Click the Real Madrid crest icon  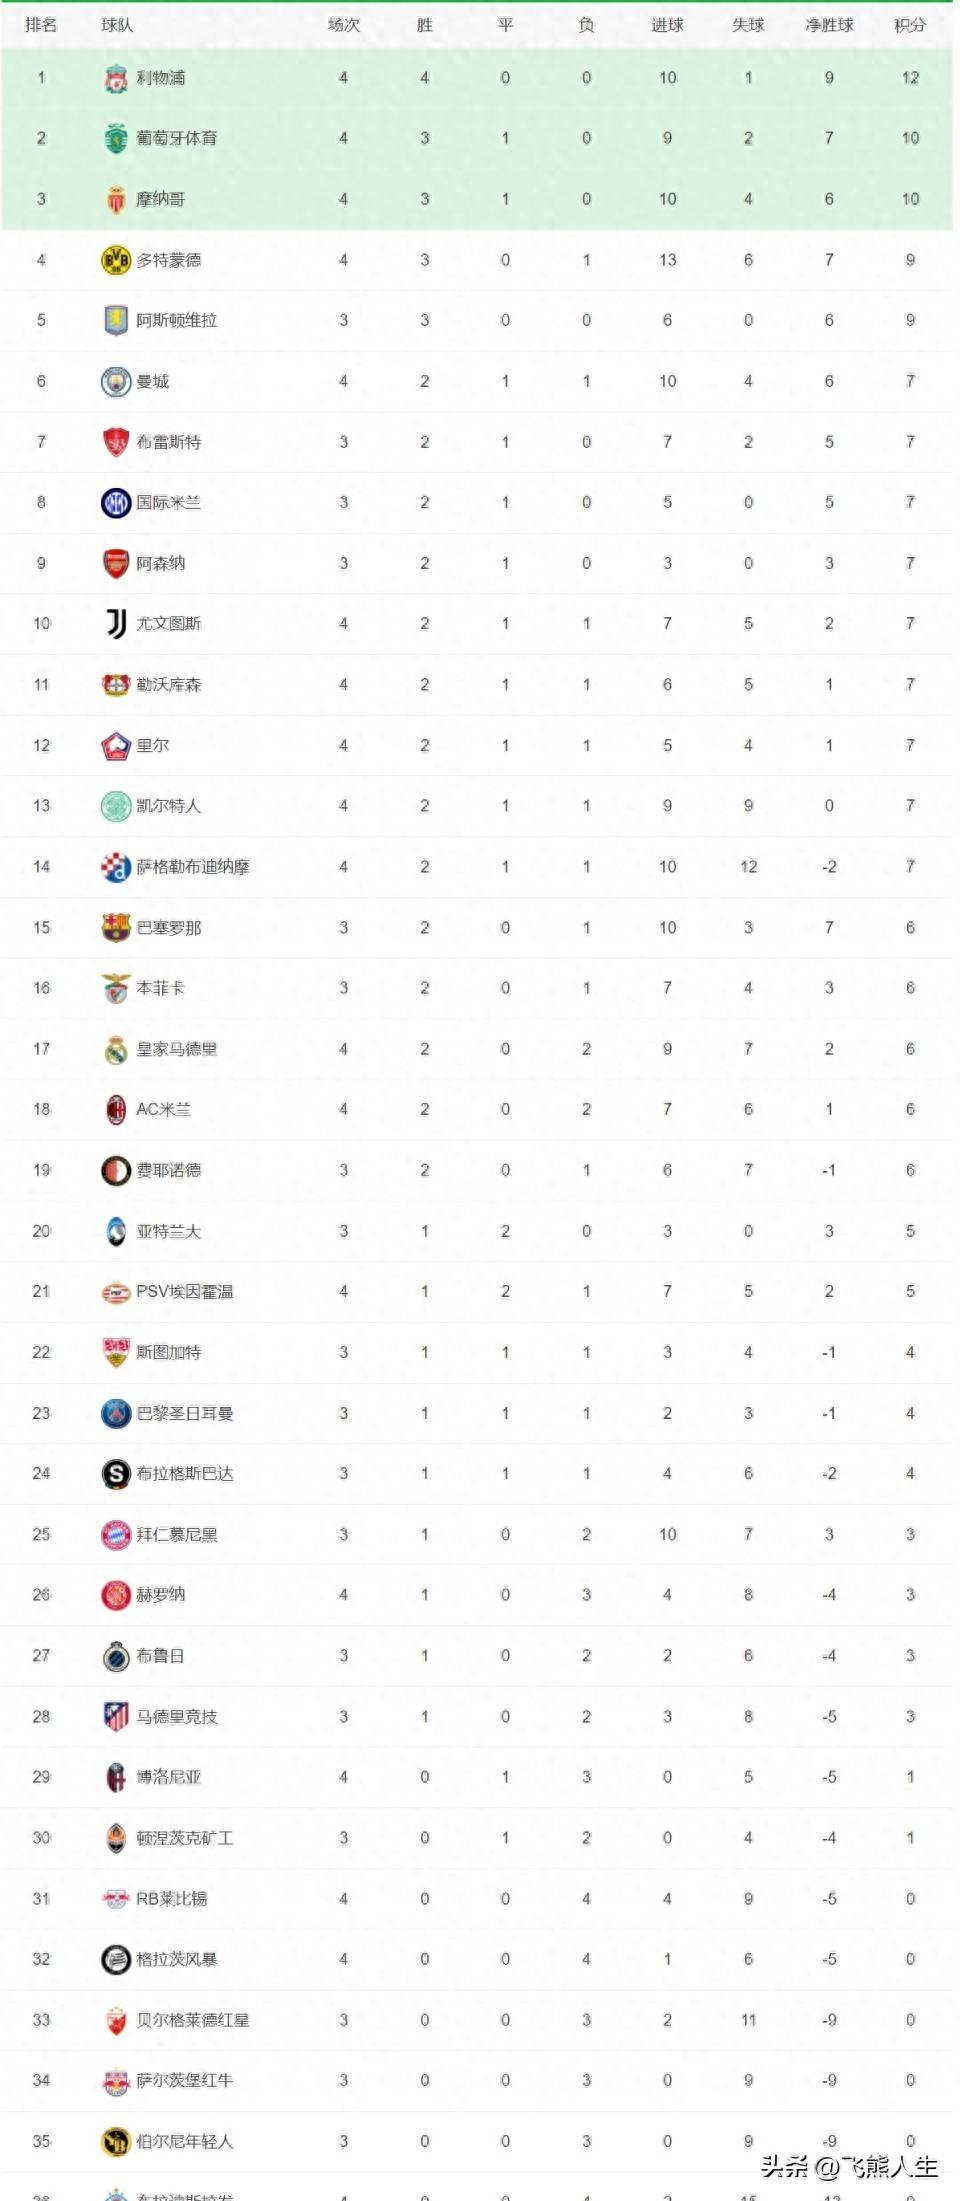tap(116, 1049)
